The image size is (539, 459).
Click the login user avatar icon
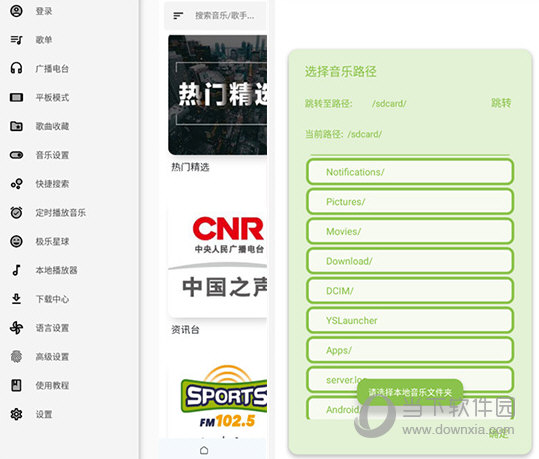click(x=16, y=11)
